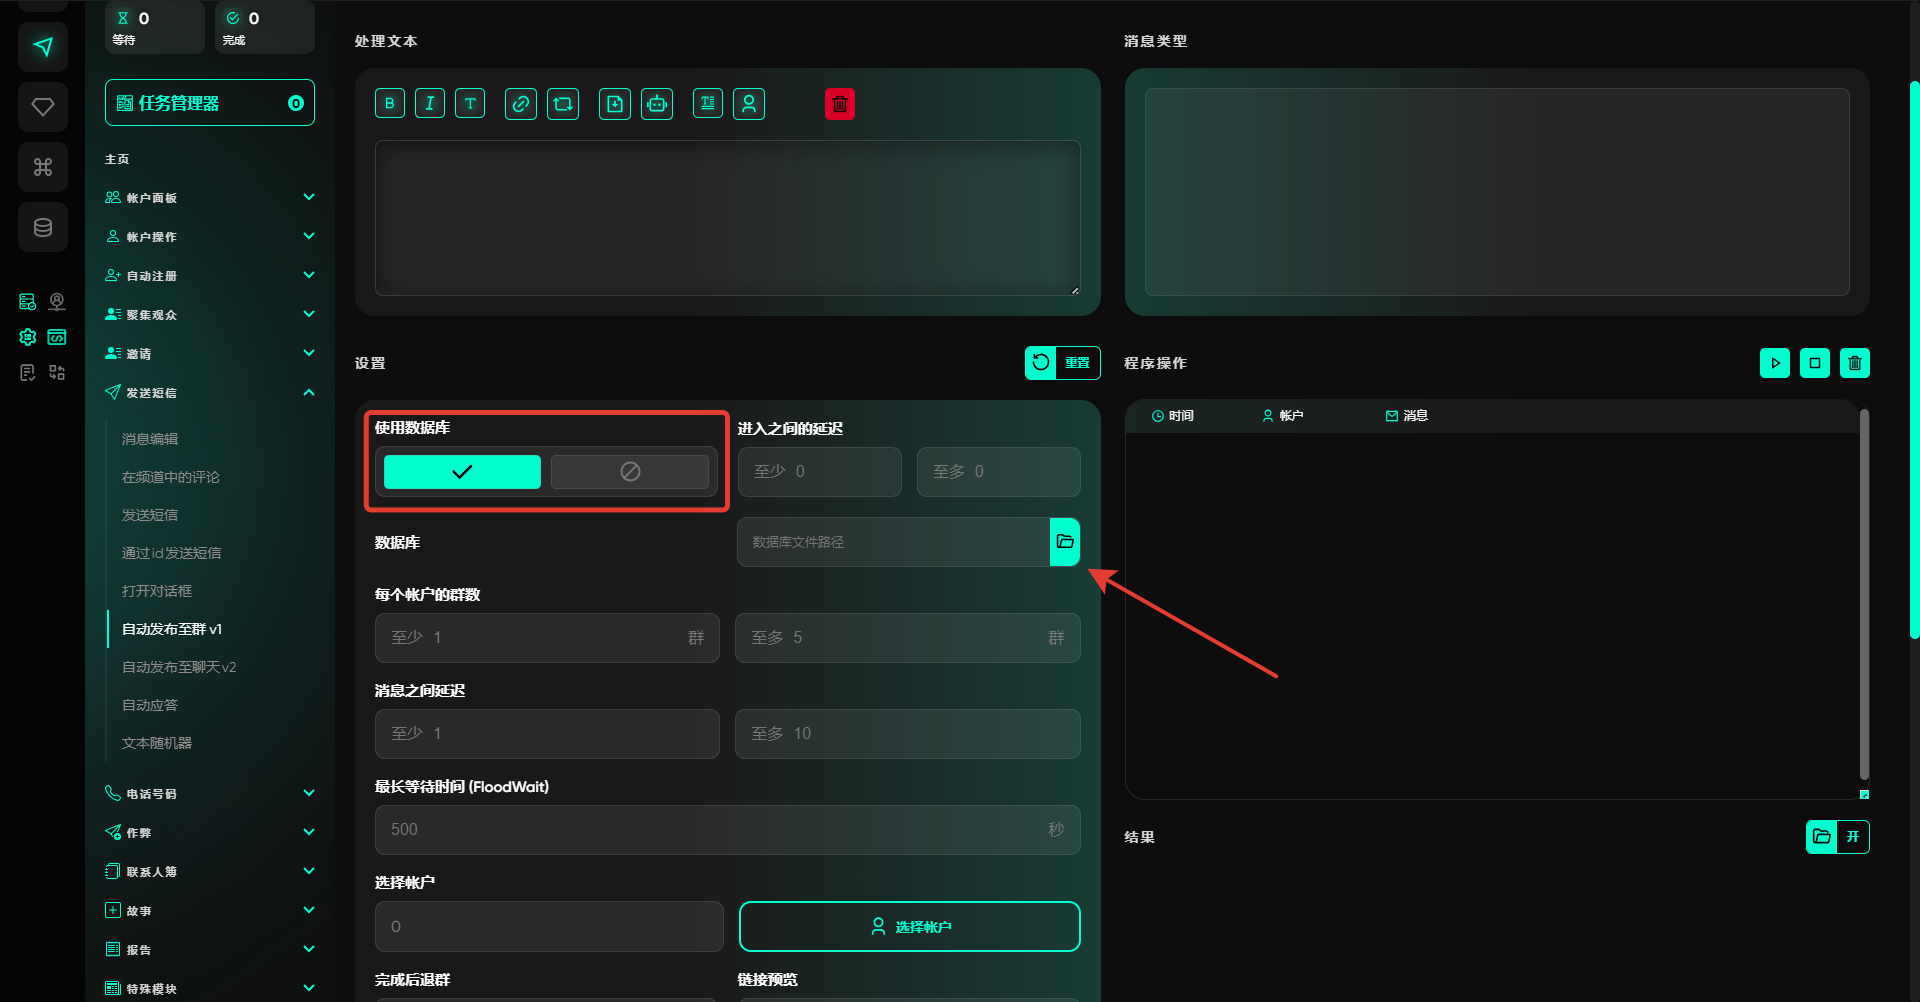Image resolution: width=1920 pixels, height=1002 pixels.
Task: Click the 选择帐户 button
Action: point(909,927)
